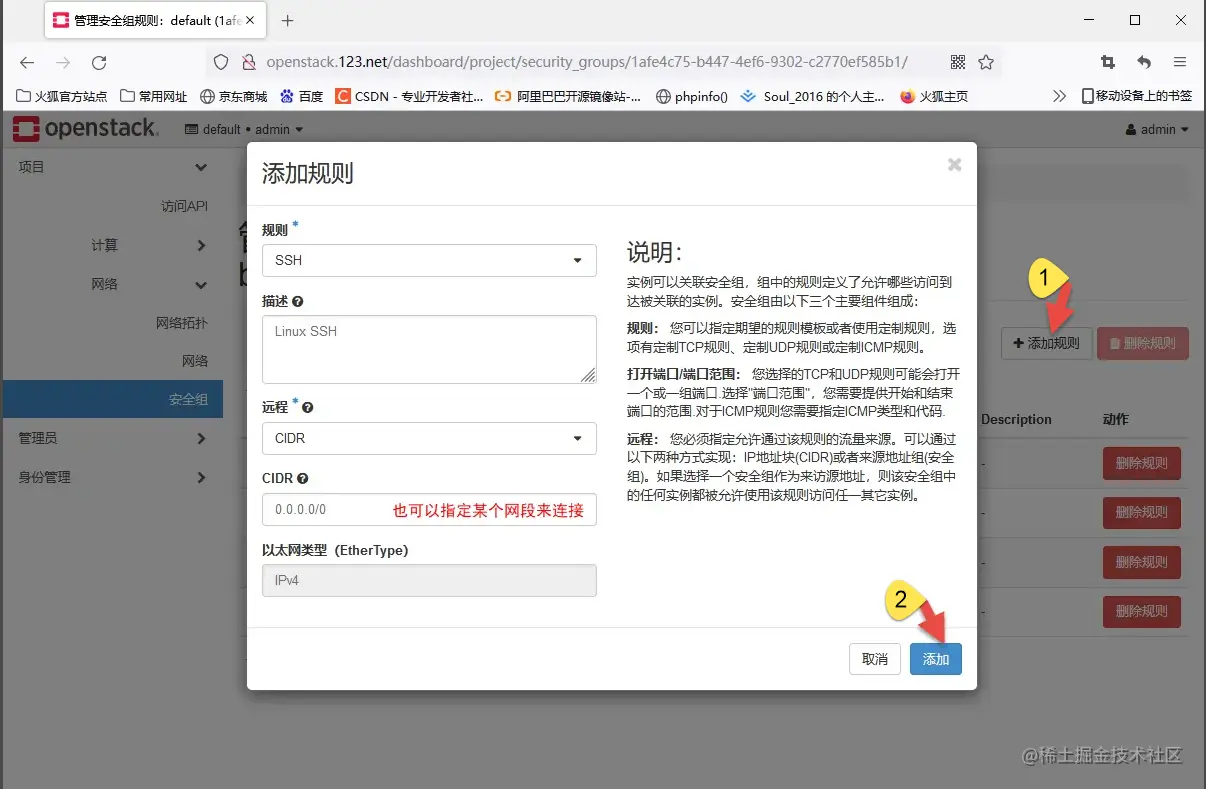This screenshot has height=789, width=1206.
Task: Expand the 管理员 sidebar section
Action: 110,437
